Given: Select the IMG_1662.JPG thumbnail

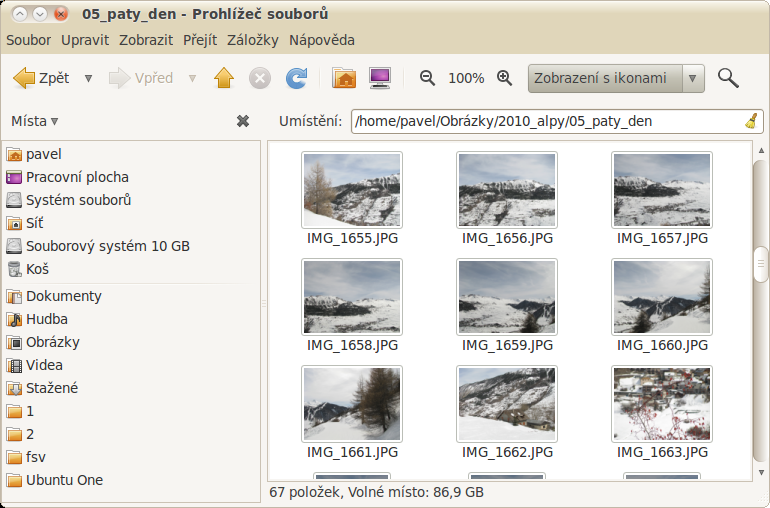Looking at the screenshot, I should click(x=507, y=404).
